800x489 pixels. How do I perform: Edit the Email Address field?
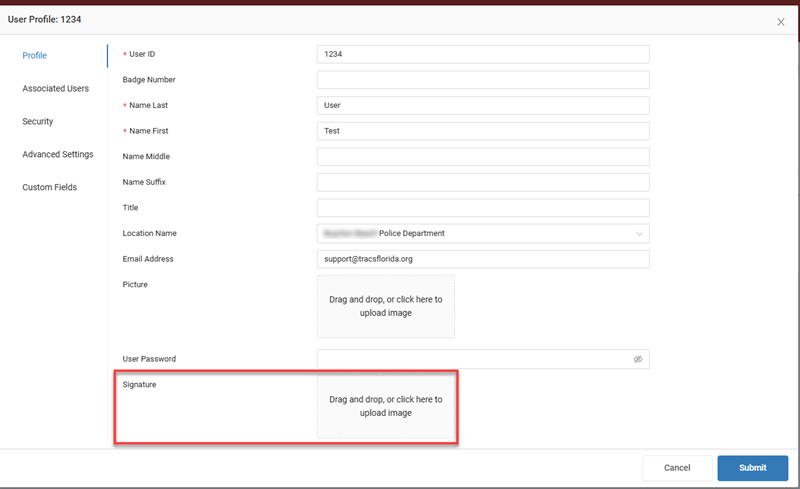pyautogui.click(x=483, y=260)
